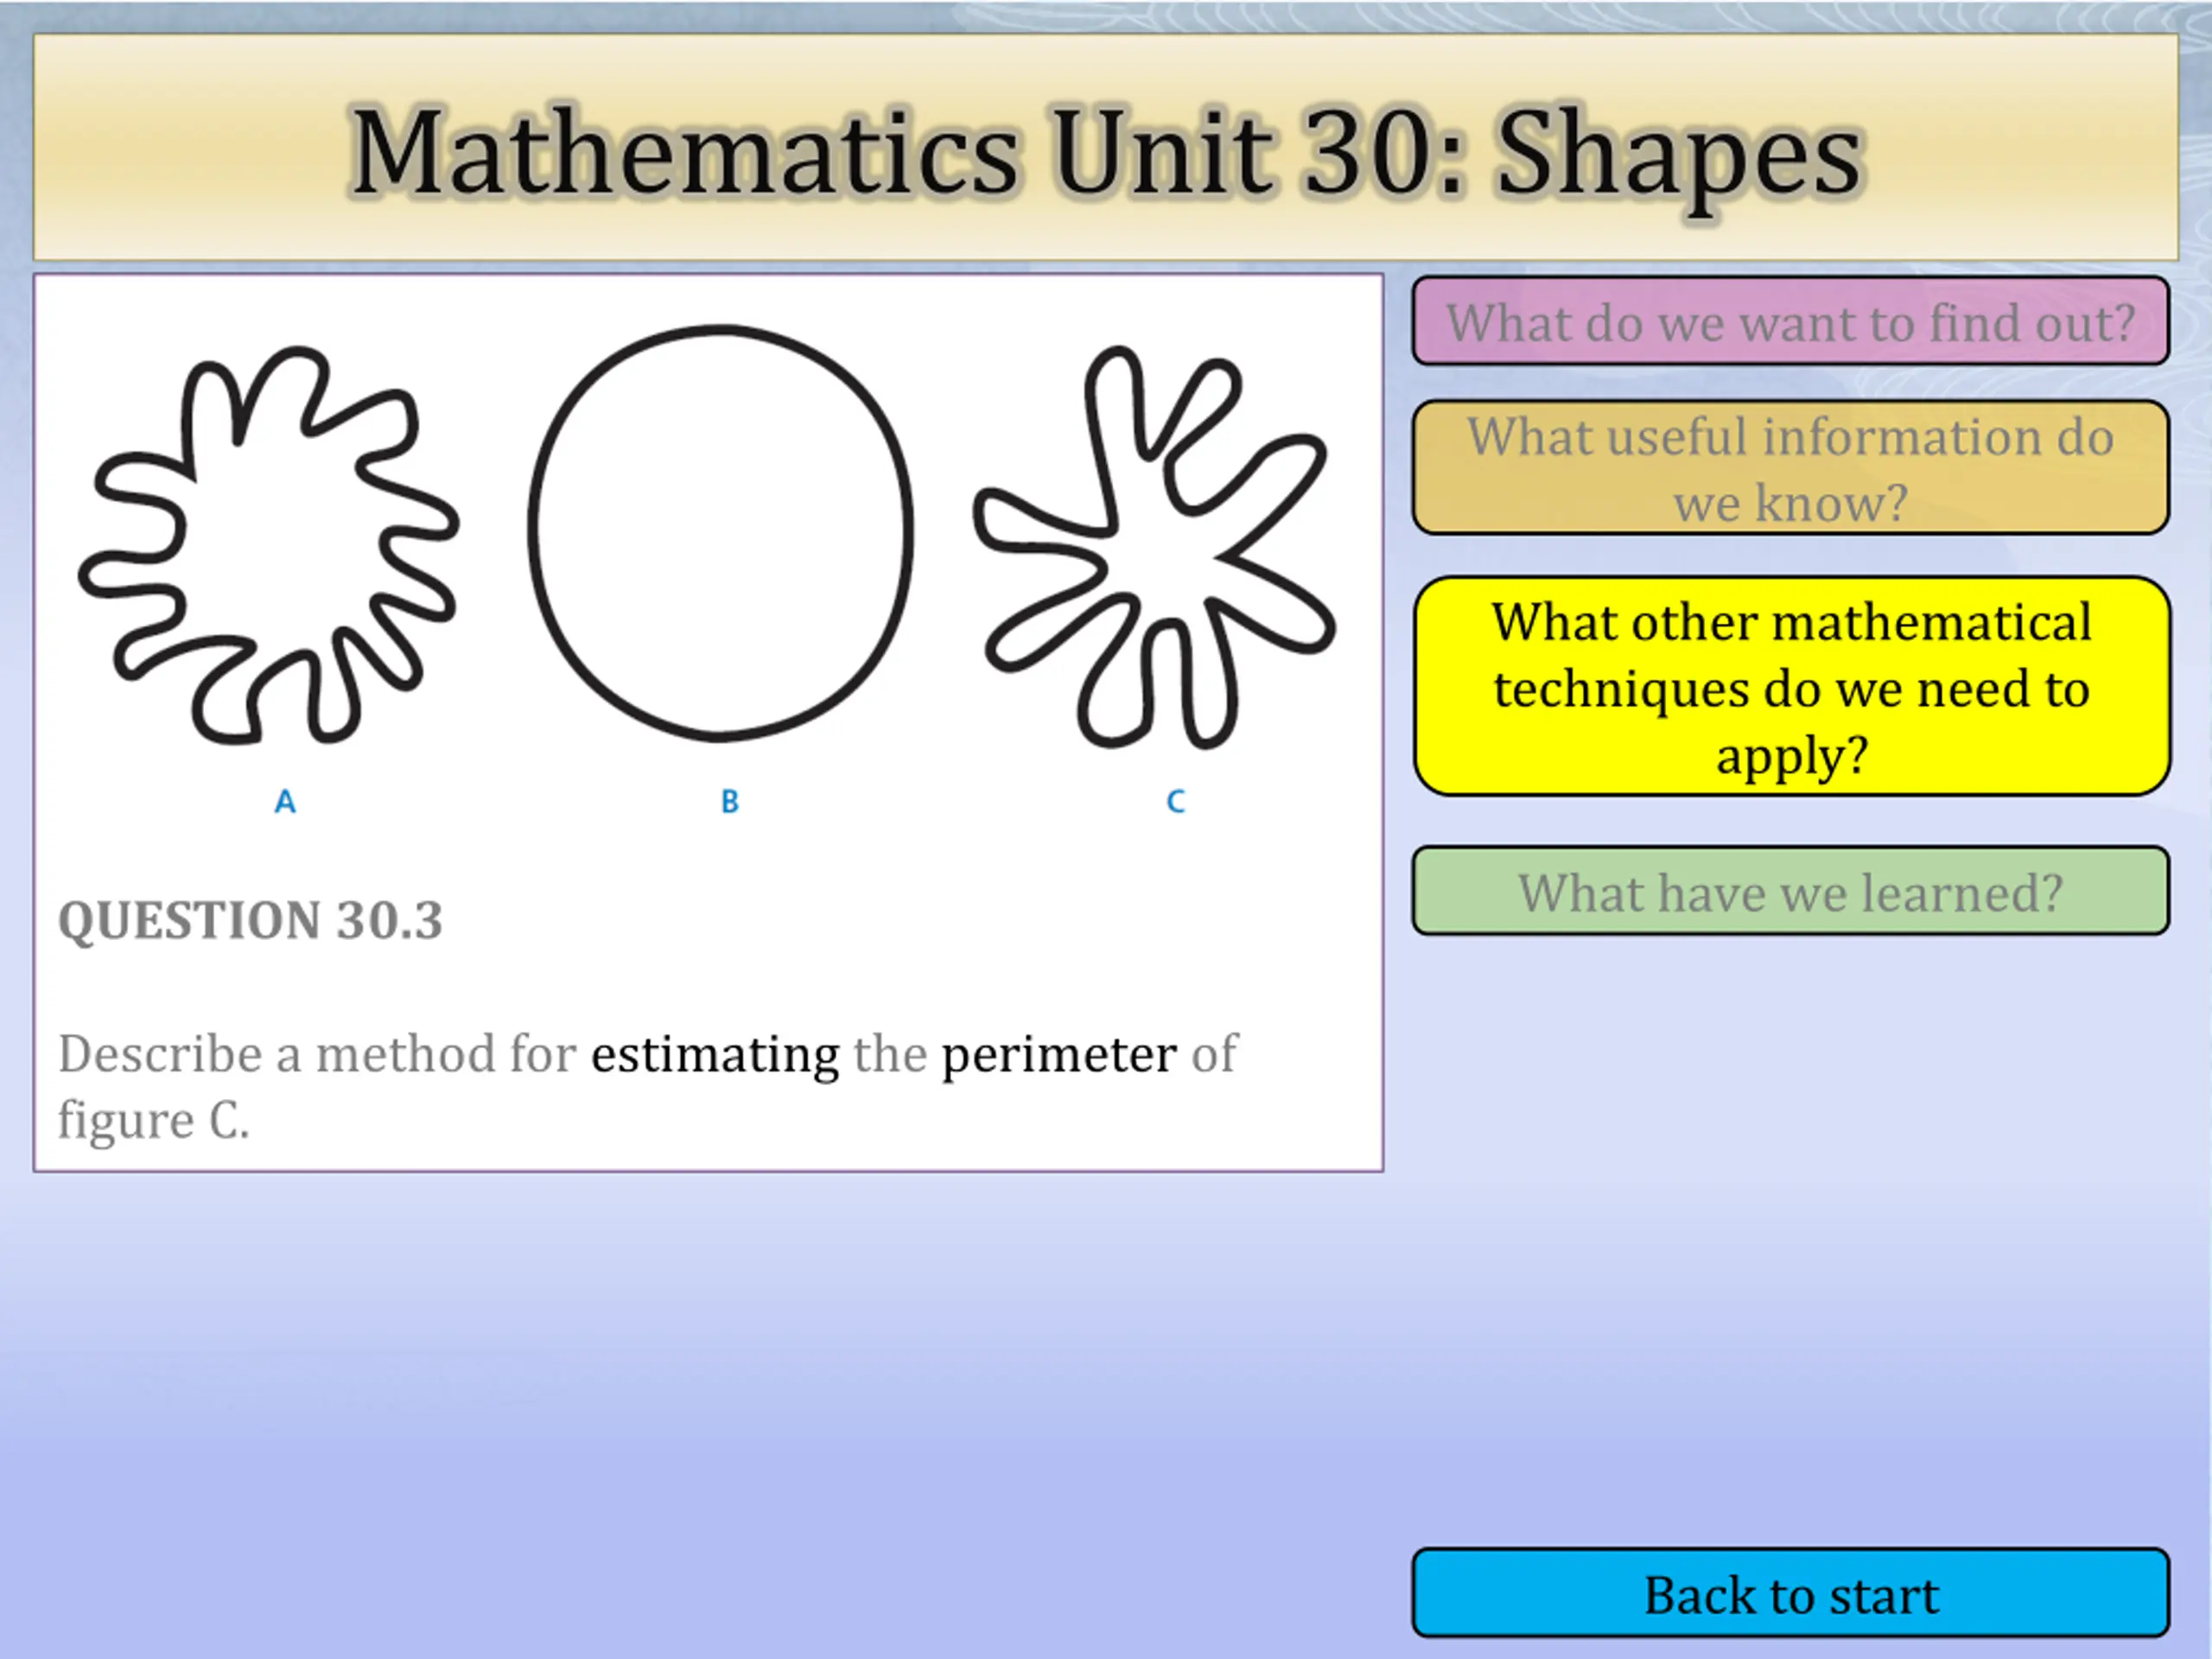
Task: Click the blue label 'A'
Action: point(285,801)
